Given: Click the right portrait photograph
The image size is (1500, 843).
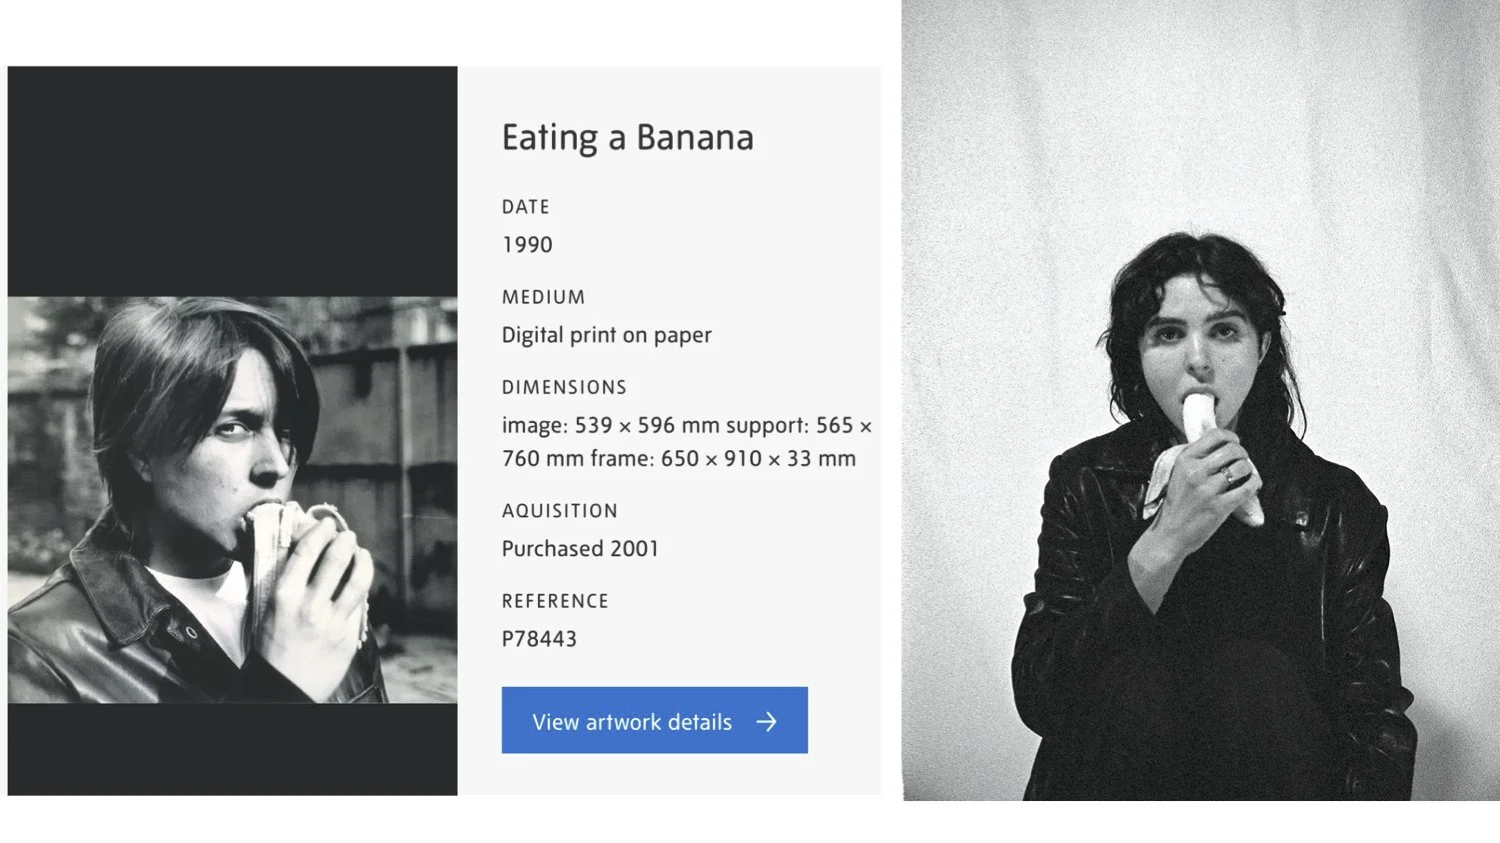Looking at the screenshot, I should [1200, 400].
